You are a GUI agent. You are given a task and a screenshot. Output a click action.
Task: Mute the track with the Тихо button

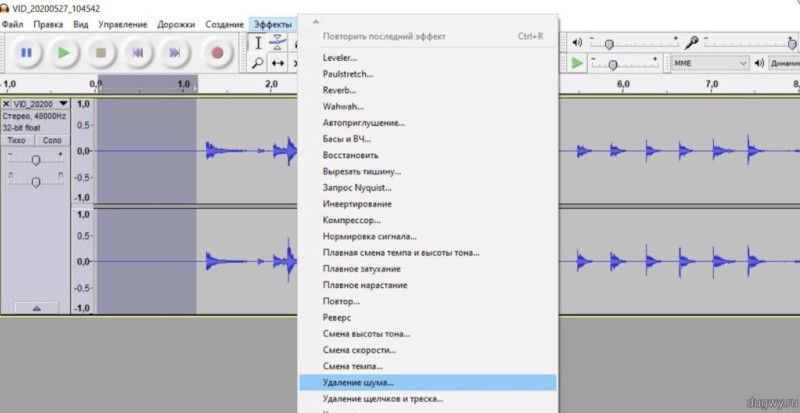(17, 140)
